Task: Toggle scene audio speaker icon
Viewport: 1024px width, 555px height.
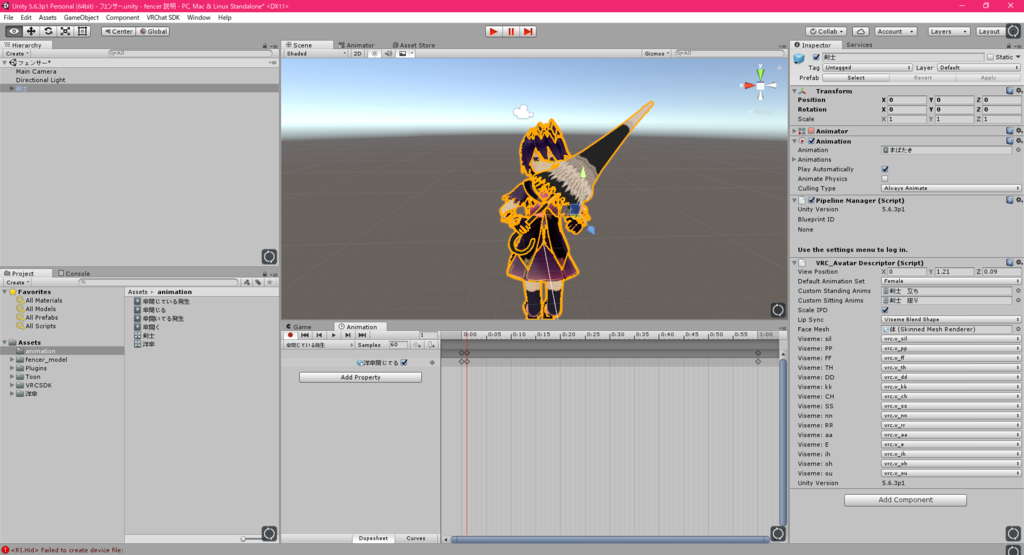Action: coord(388,54)
